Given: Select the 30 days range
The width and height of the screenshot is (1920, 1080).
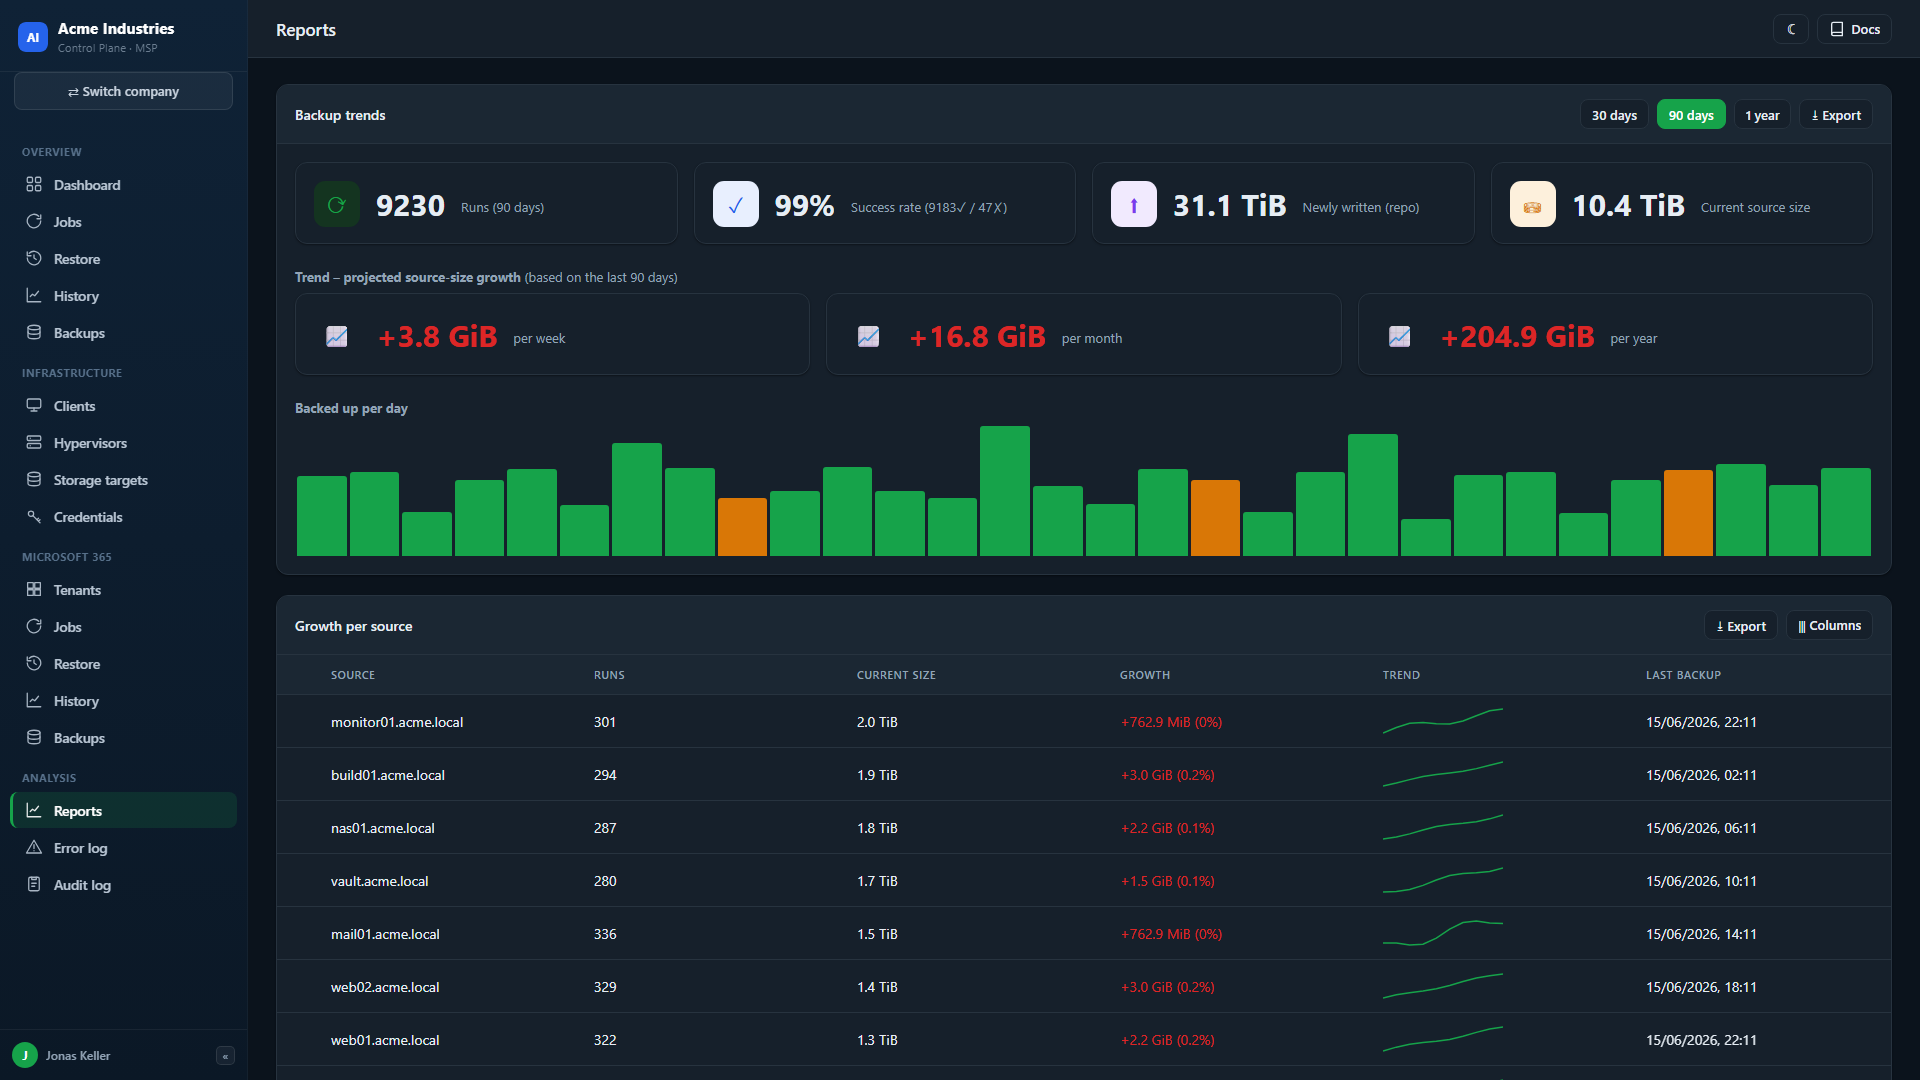Looking at the screenshot, I should point(1614,115).
